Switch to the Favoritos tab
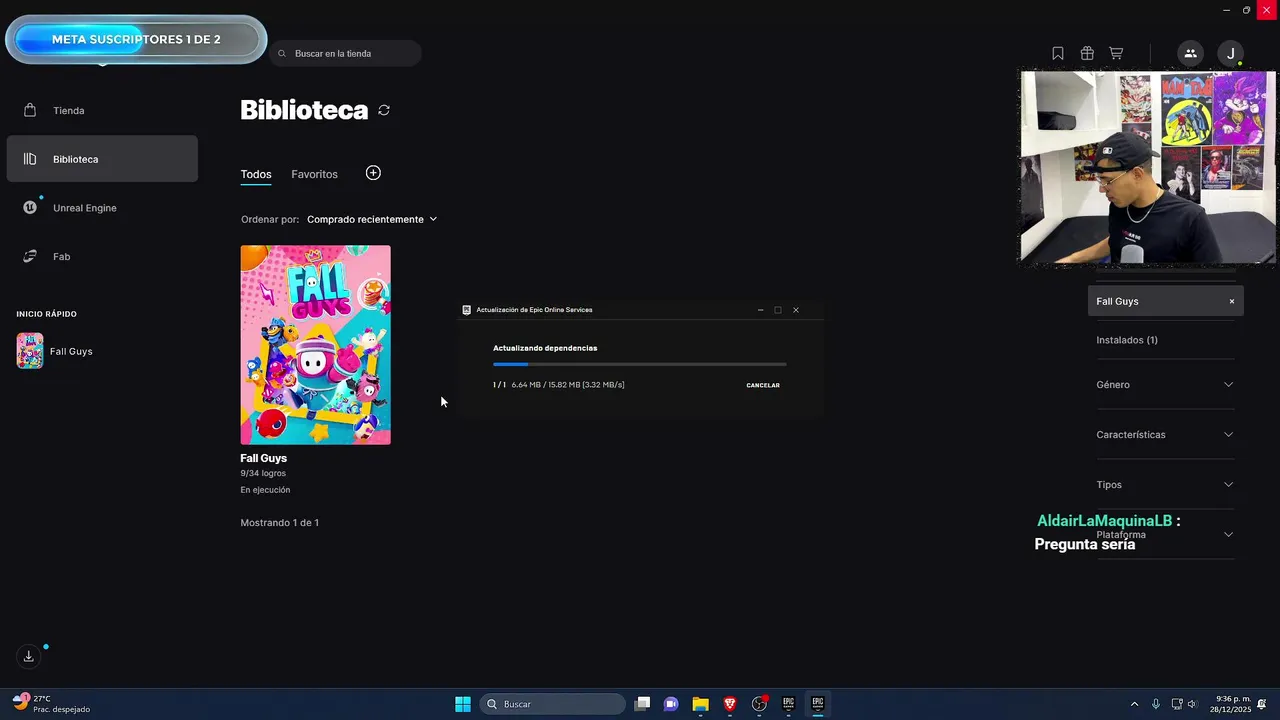 (x=314, y=174)
